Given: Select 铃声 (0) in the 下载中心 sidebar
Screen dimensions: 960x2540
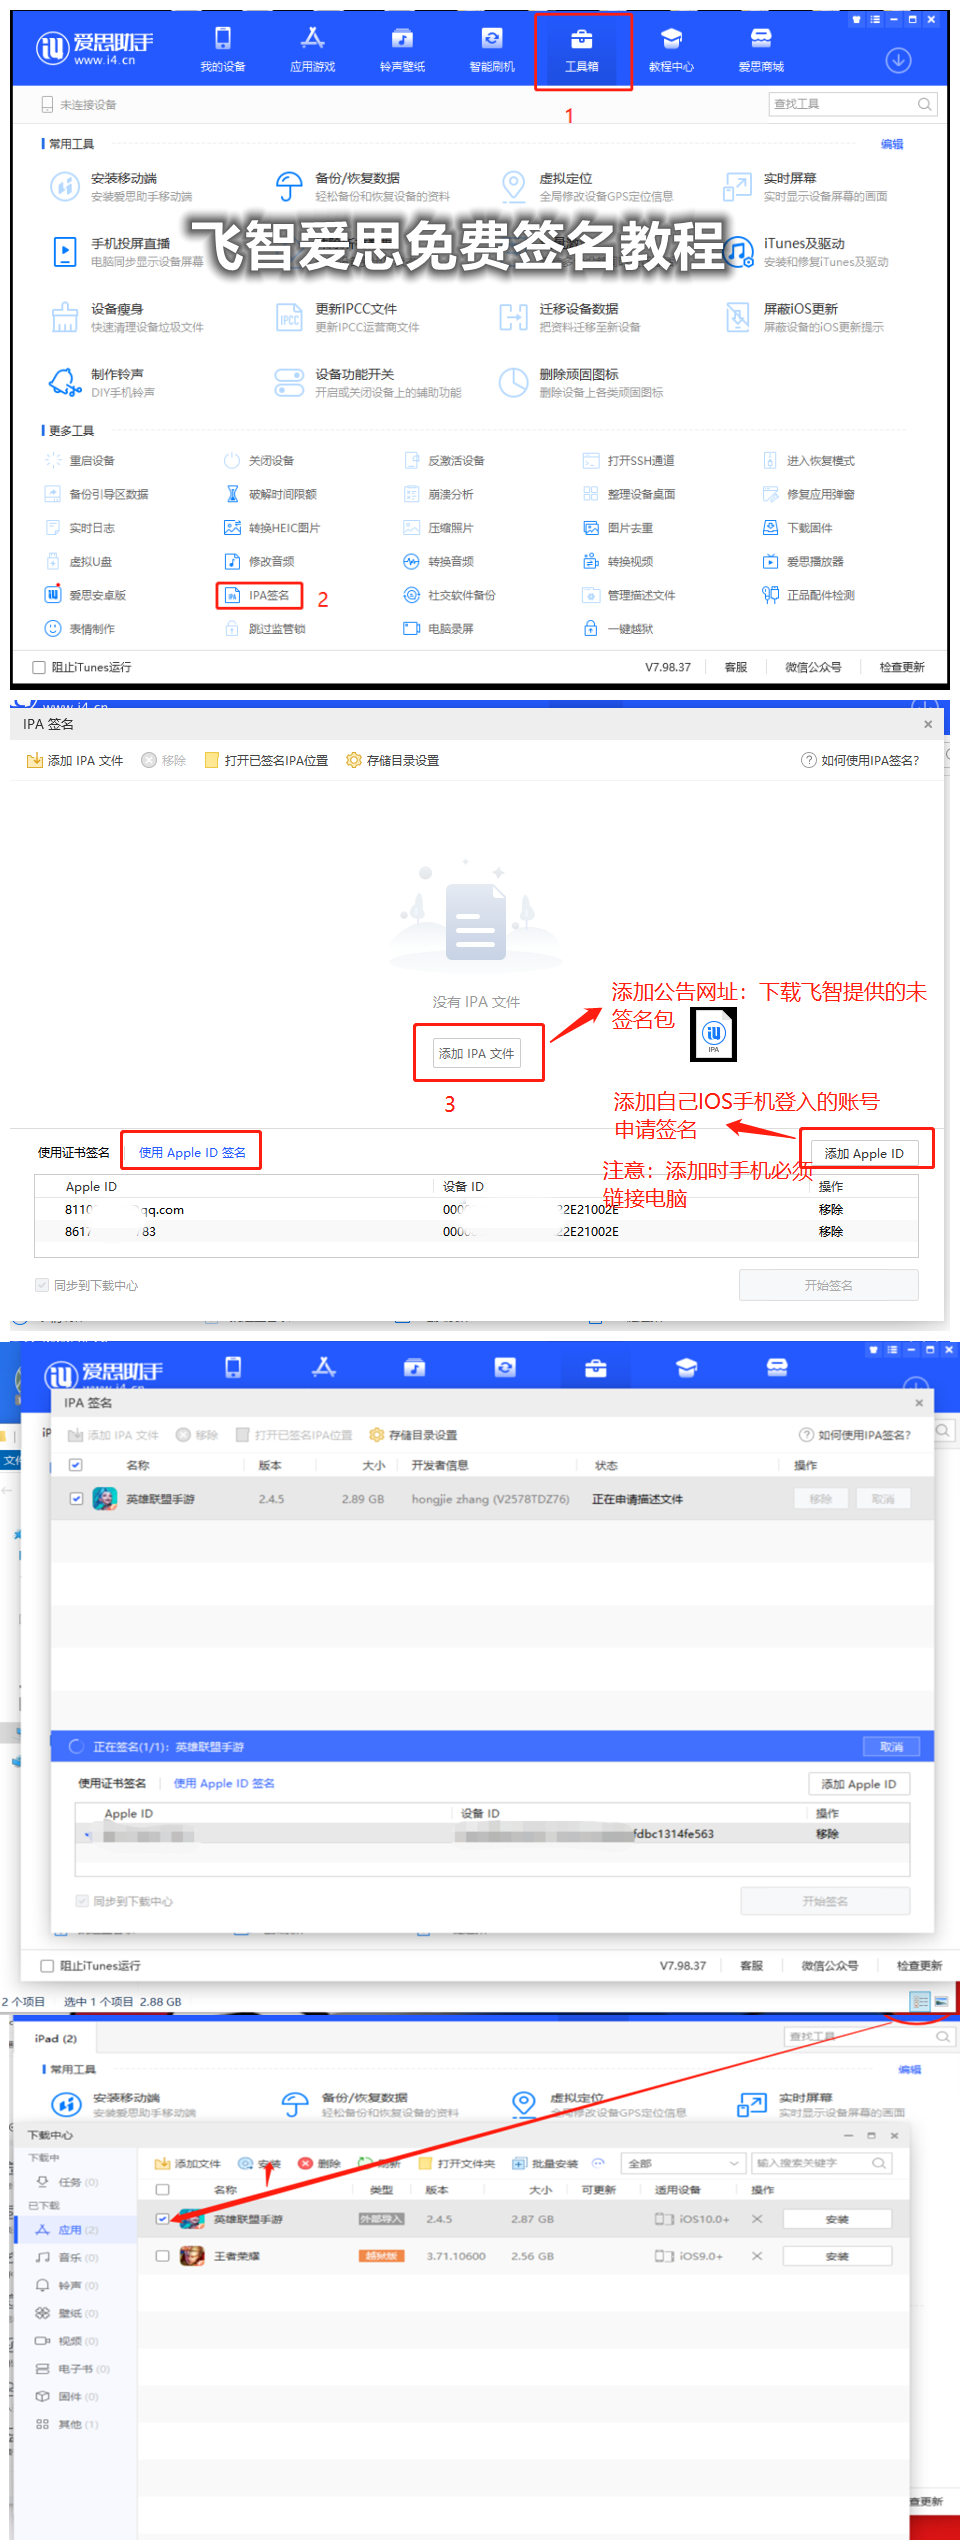Looking at the screenshot, I should click(76, 2285).
